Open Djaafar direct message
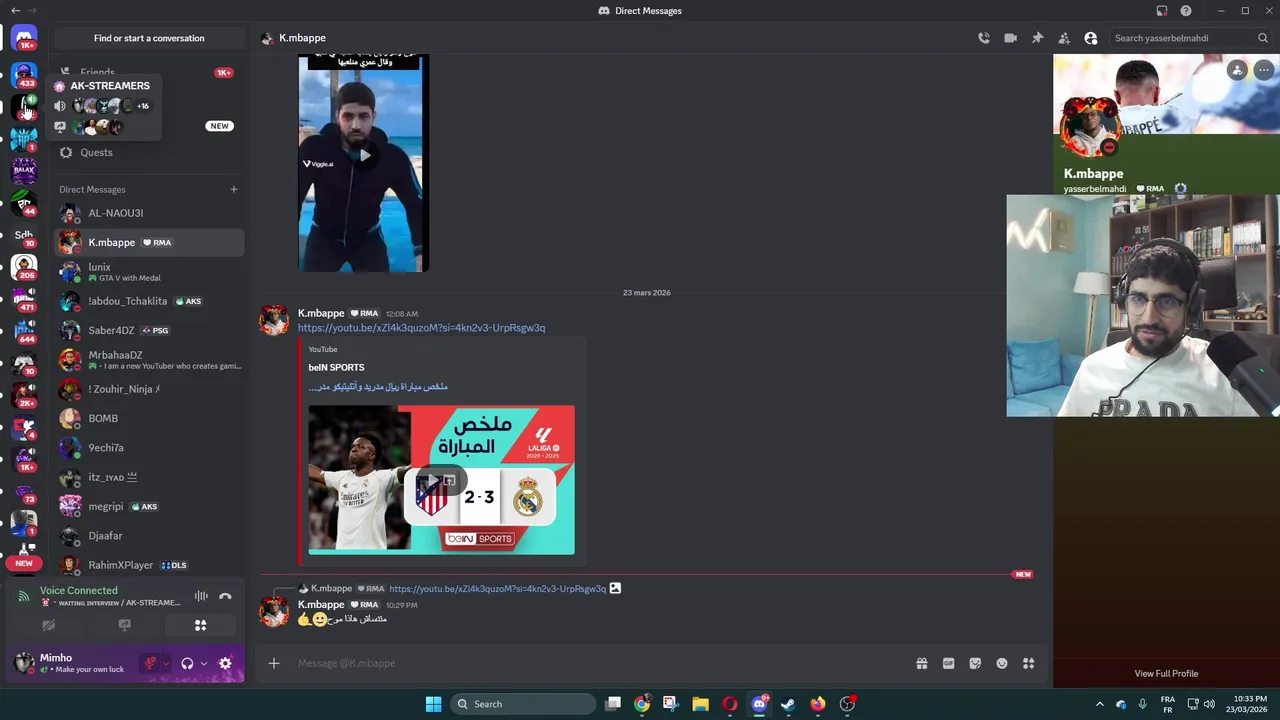This screenshot has height=720, width=1280. point(148,536)
